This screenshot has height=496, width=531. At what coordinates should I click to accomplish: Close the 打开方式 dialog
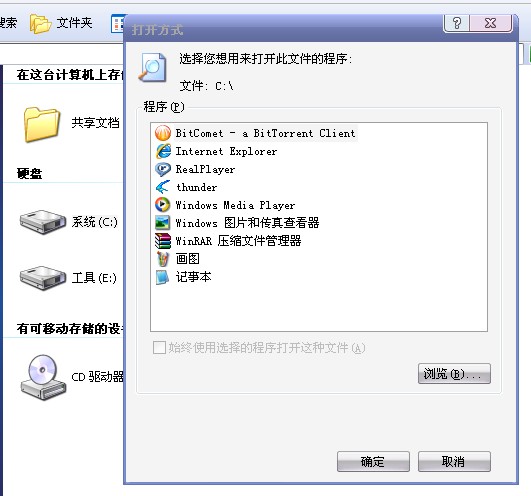490,23
